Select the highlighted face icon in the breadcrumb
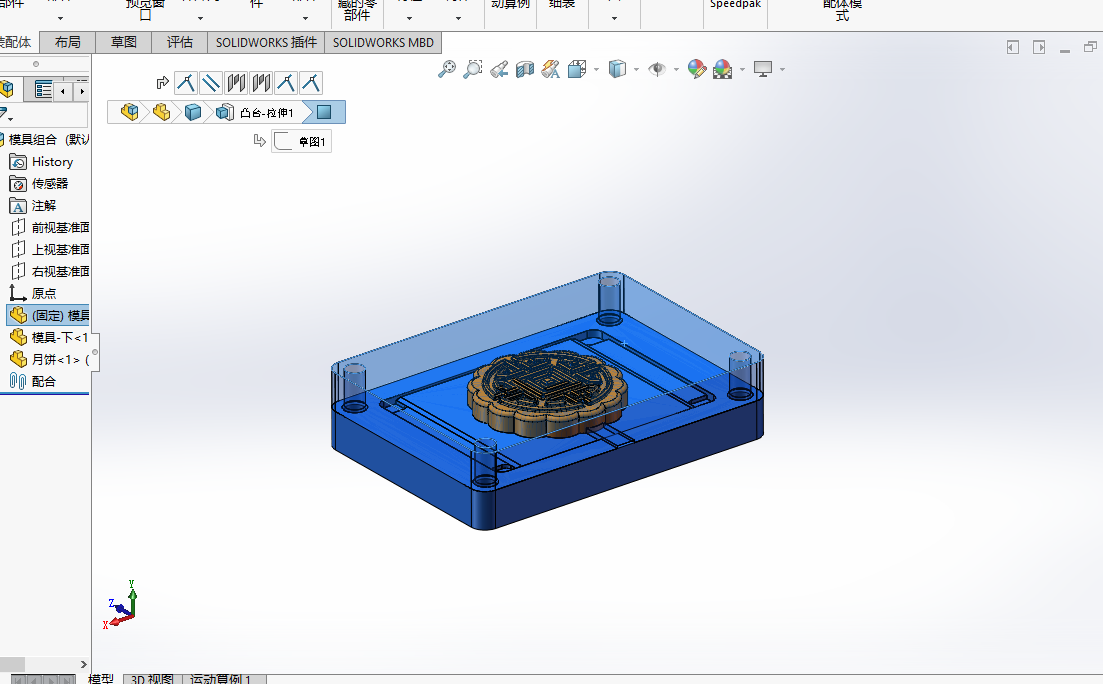The image size is (1103, 684). click(x=324, y=112)
